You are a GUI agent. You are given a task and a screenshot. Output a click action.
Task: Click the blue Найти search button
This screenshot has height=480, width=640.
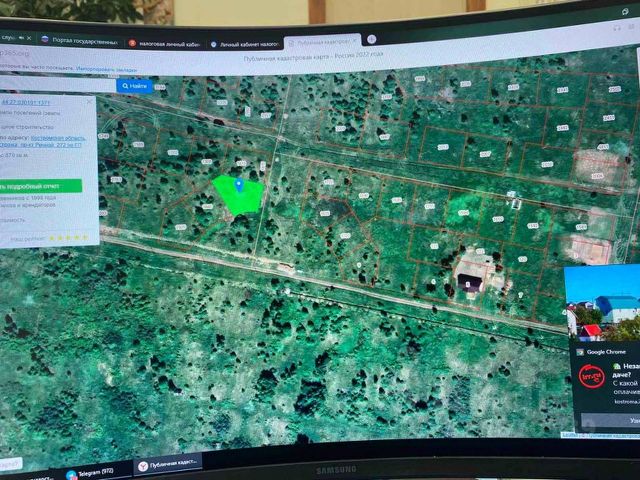[134, 86]
